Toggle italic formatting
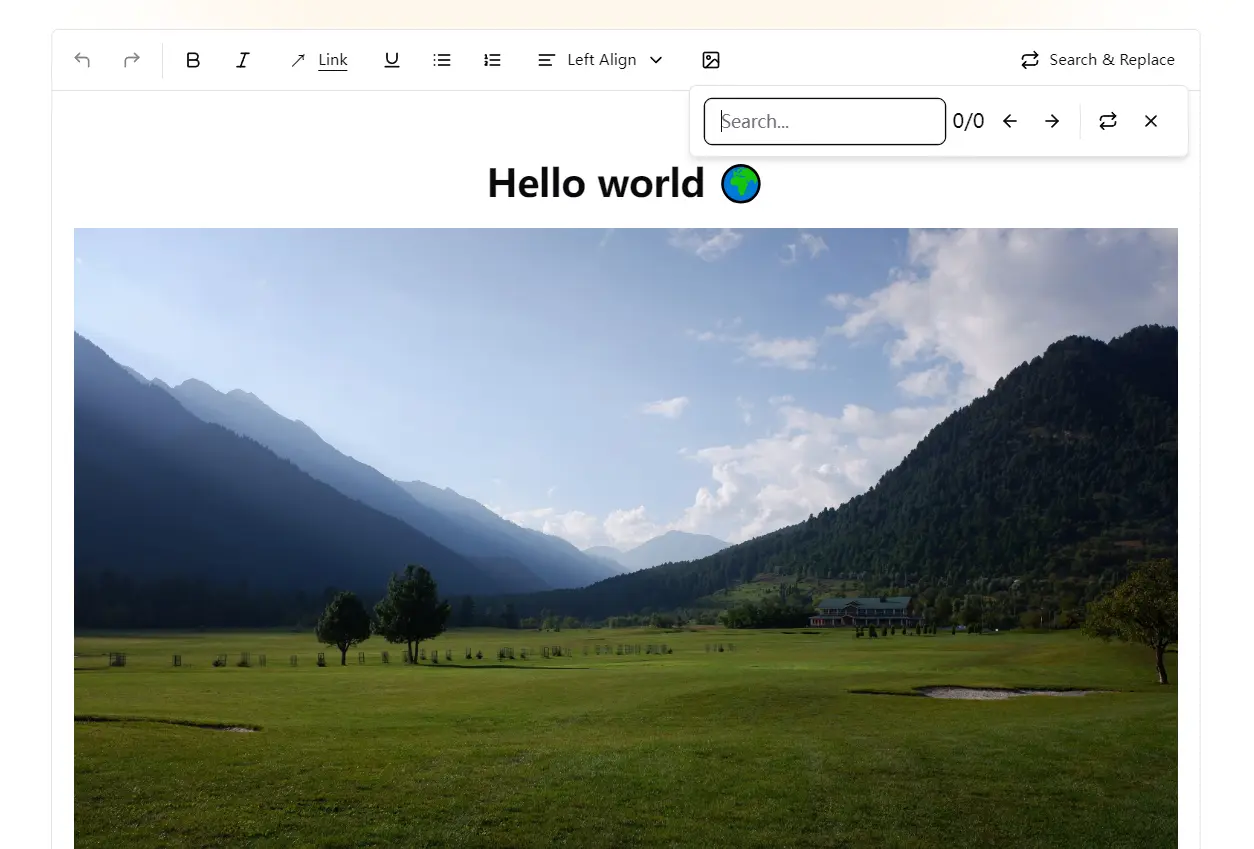 click(x=242, y=60)
